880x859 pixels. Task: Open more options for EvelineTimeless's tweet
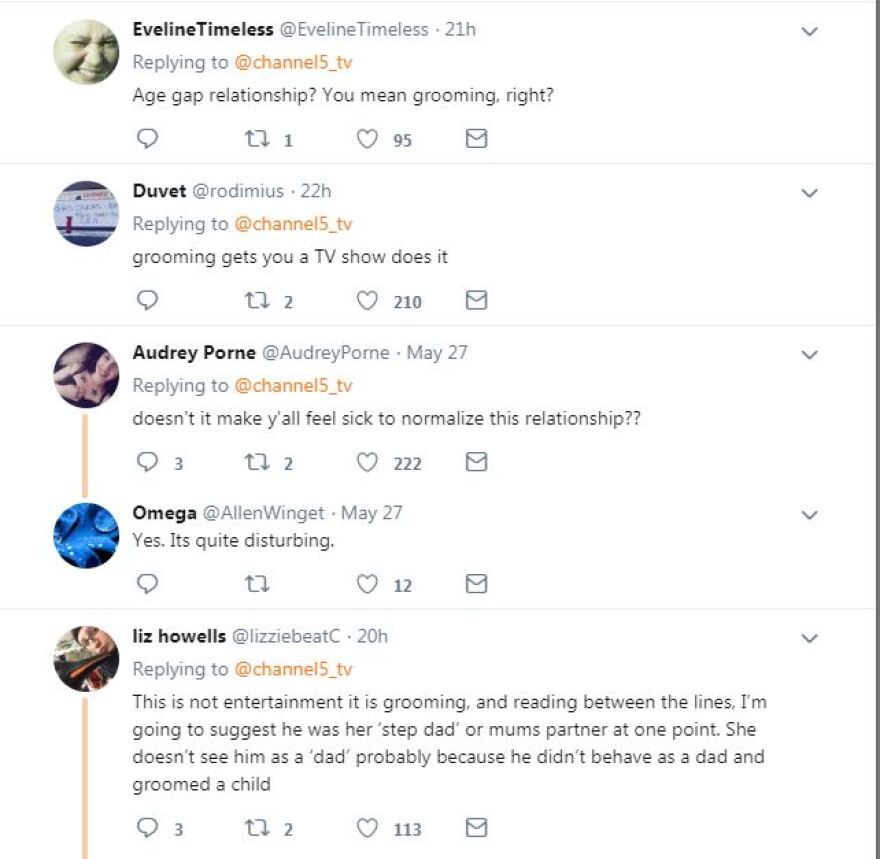tap(810, 31)
